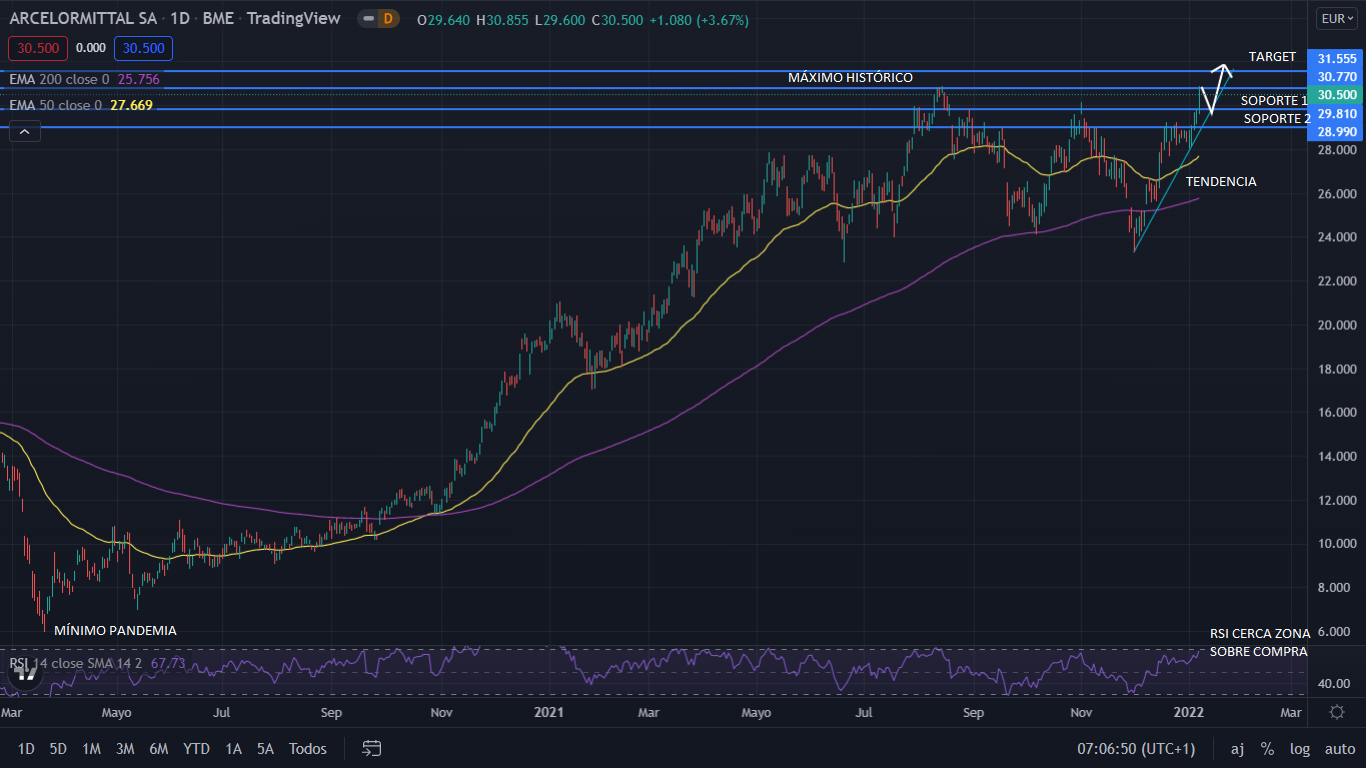Open chart settings gear icon
1366x768 pixels.
[1337, 712]
